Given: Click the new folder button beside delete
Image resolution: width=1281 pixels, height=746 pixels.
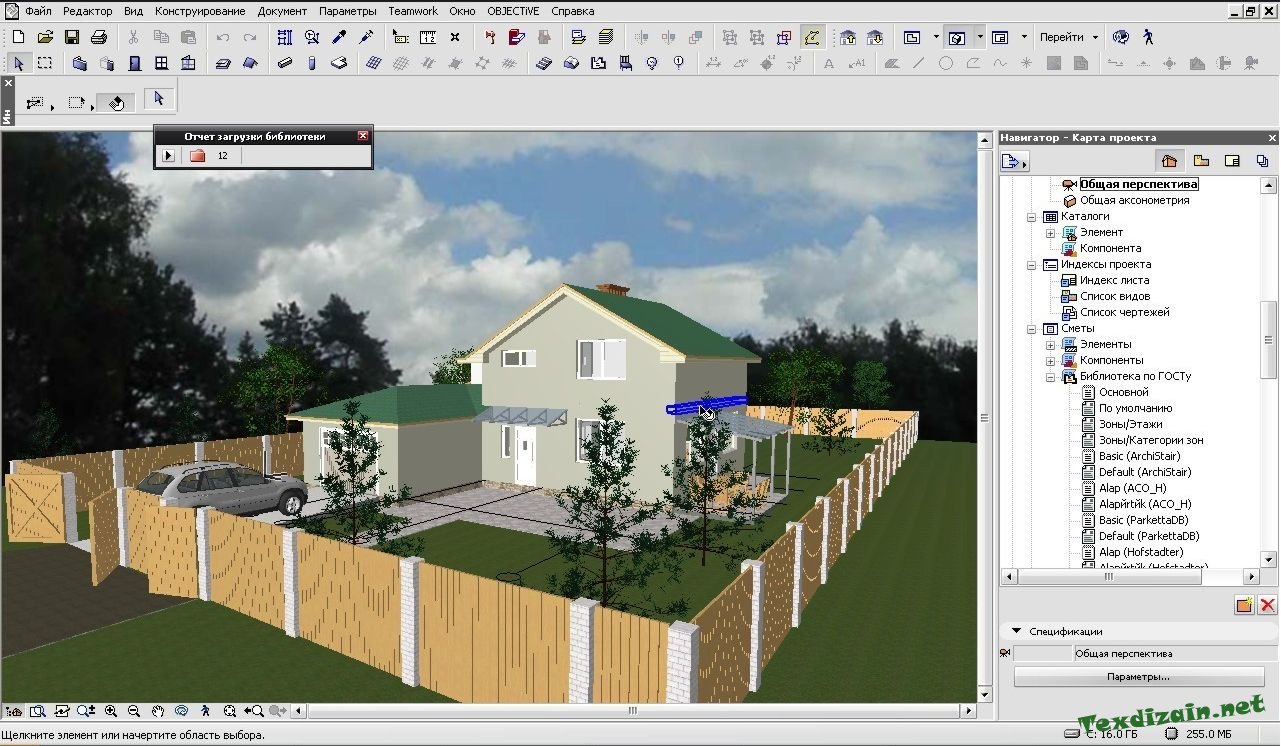Looking at the screenshot, I should coord(1244,604).
